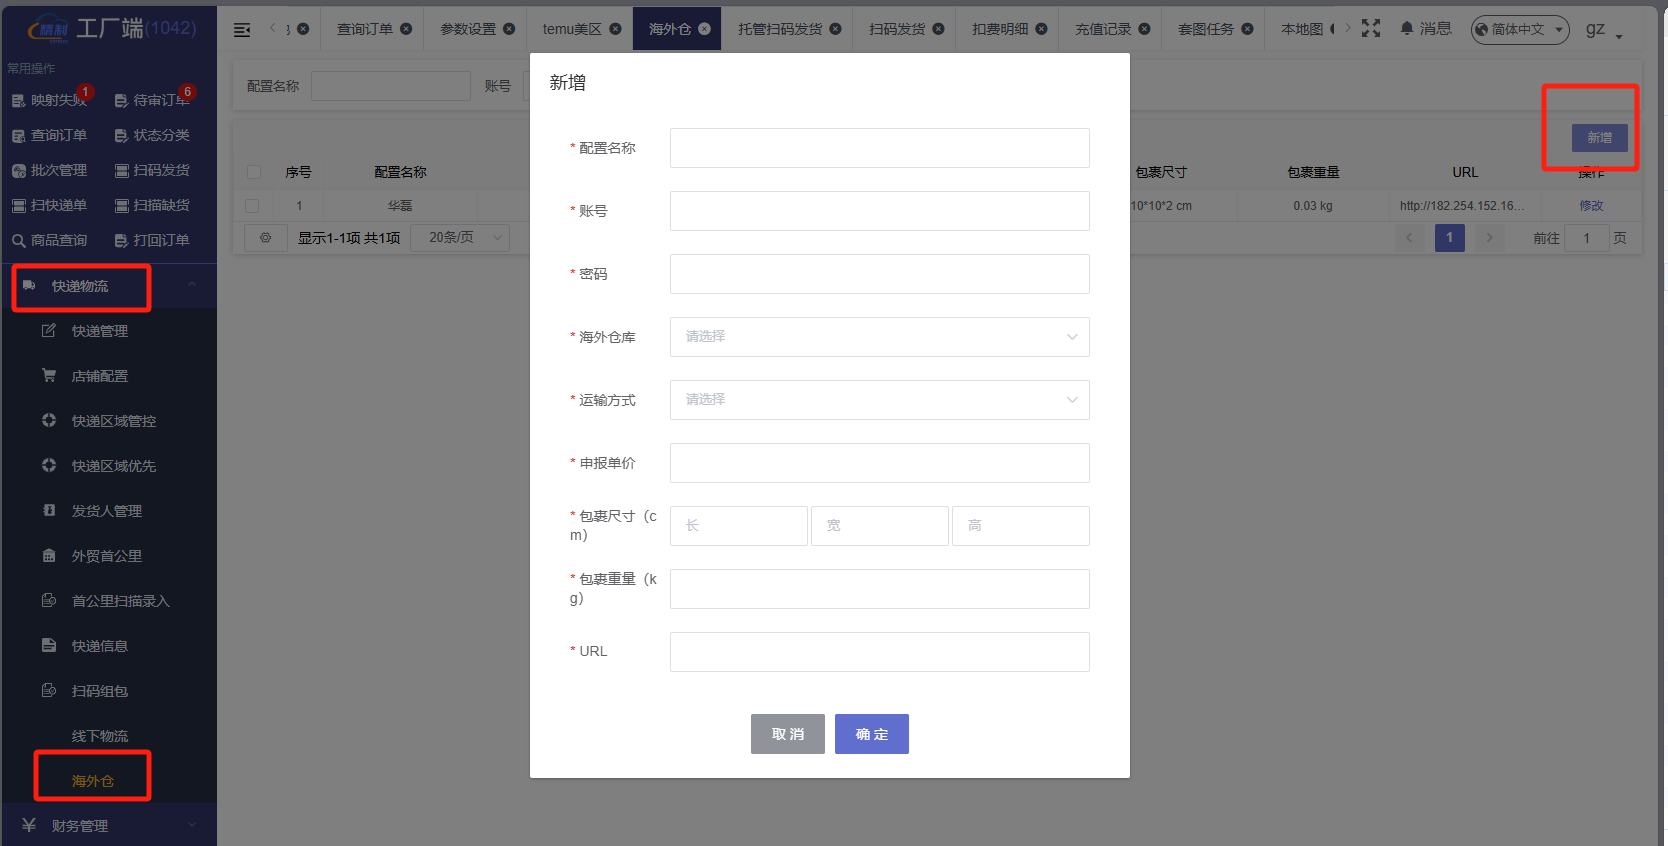Switch to the temu美区 tab
The width and height of the screenshot is (1668, 846).
[x=572, y=29]
